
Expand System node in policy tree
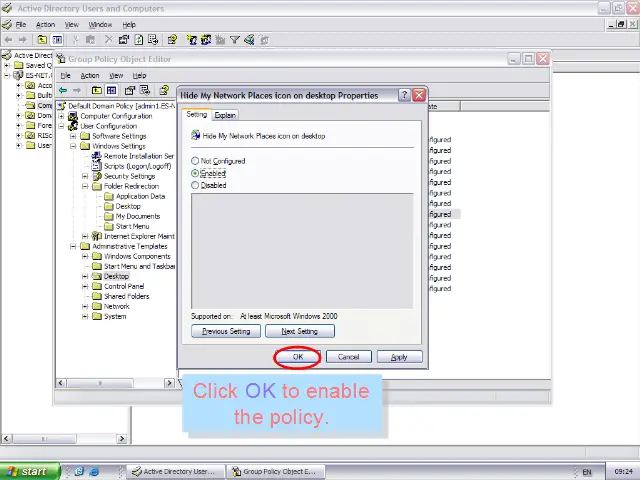(85, 316)
